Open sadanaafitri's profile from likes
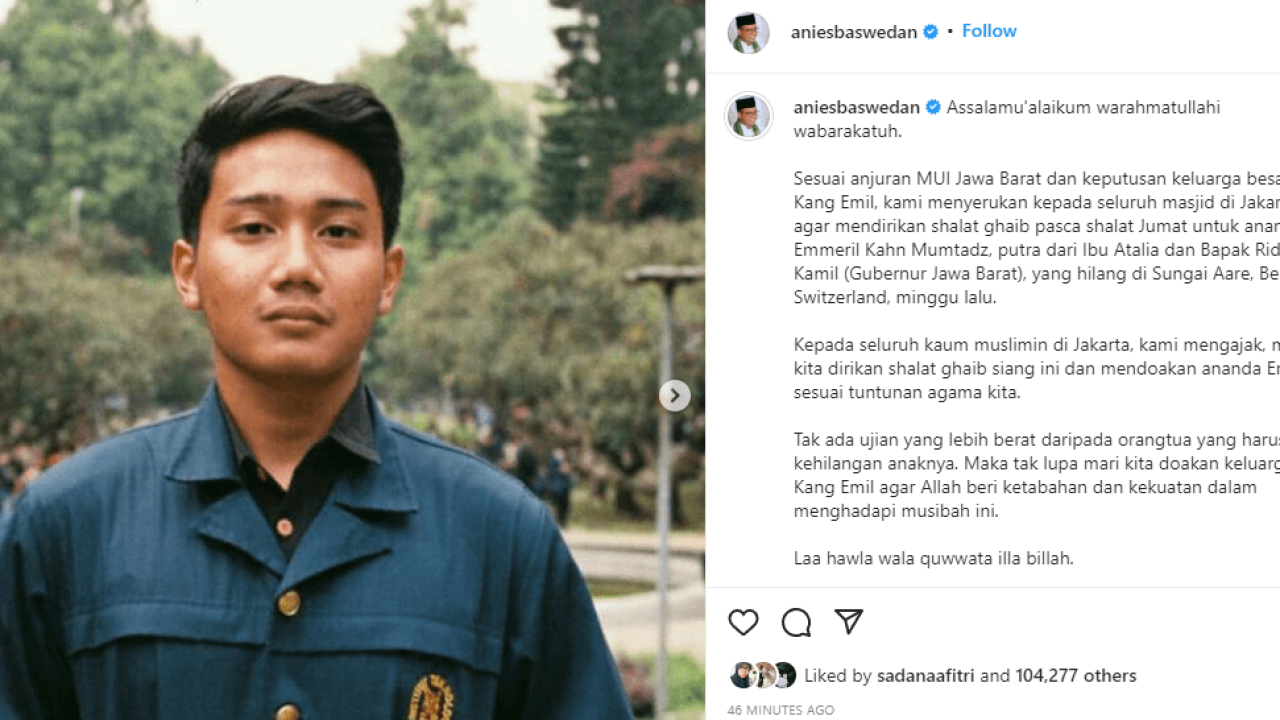Image resolution: width=1280 pixels, height=720 pixels. (926, 676)
